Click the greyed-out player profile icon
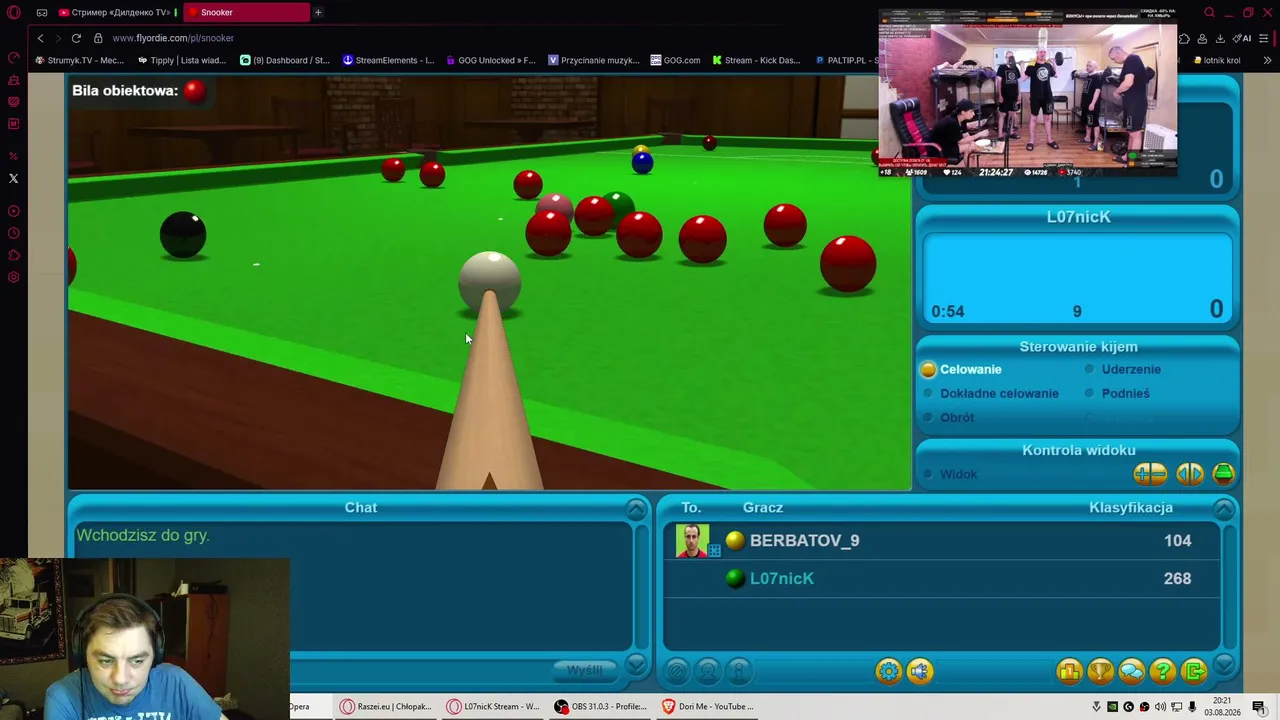 point(708,671)
